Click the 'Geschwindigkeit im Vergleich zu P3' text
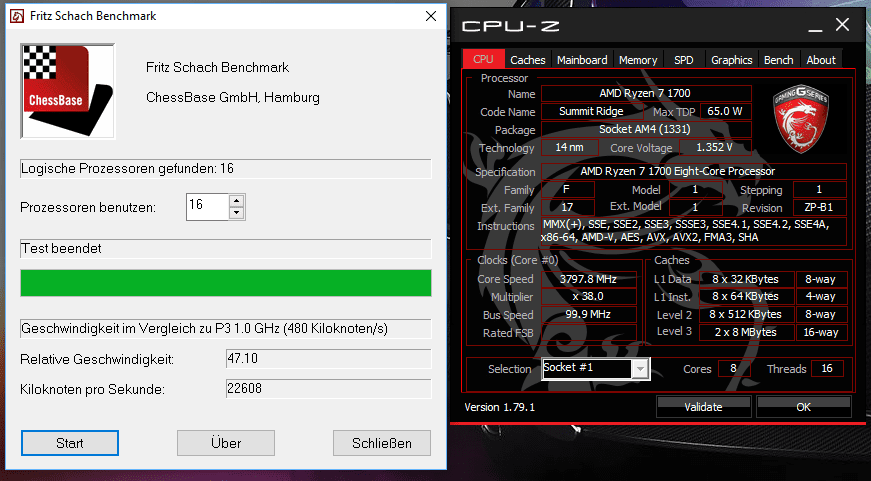The width and height of the screenshot is (871, 481). point(204,328)
